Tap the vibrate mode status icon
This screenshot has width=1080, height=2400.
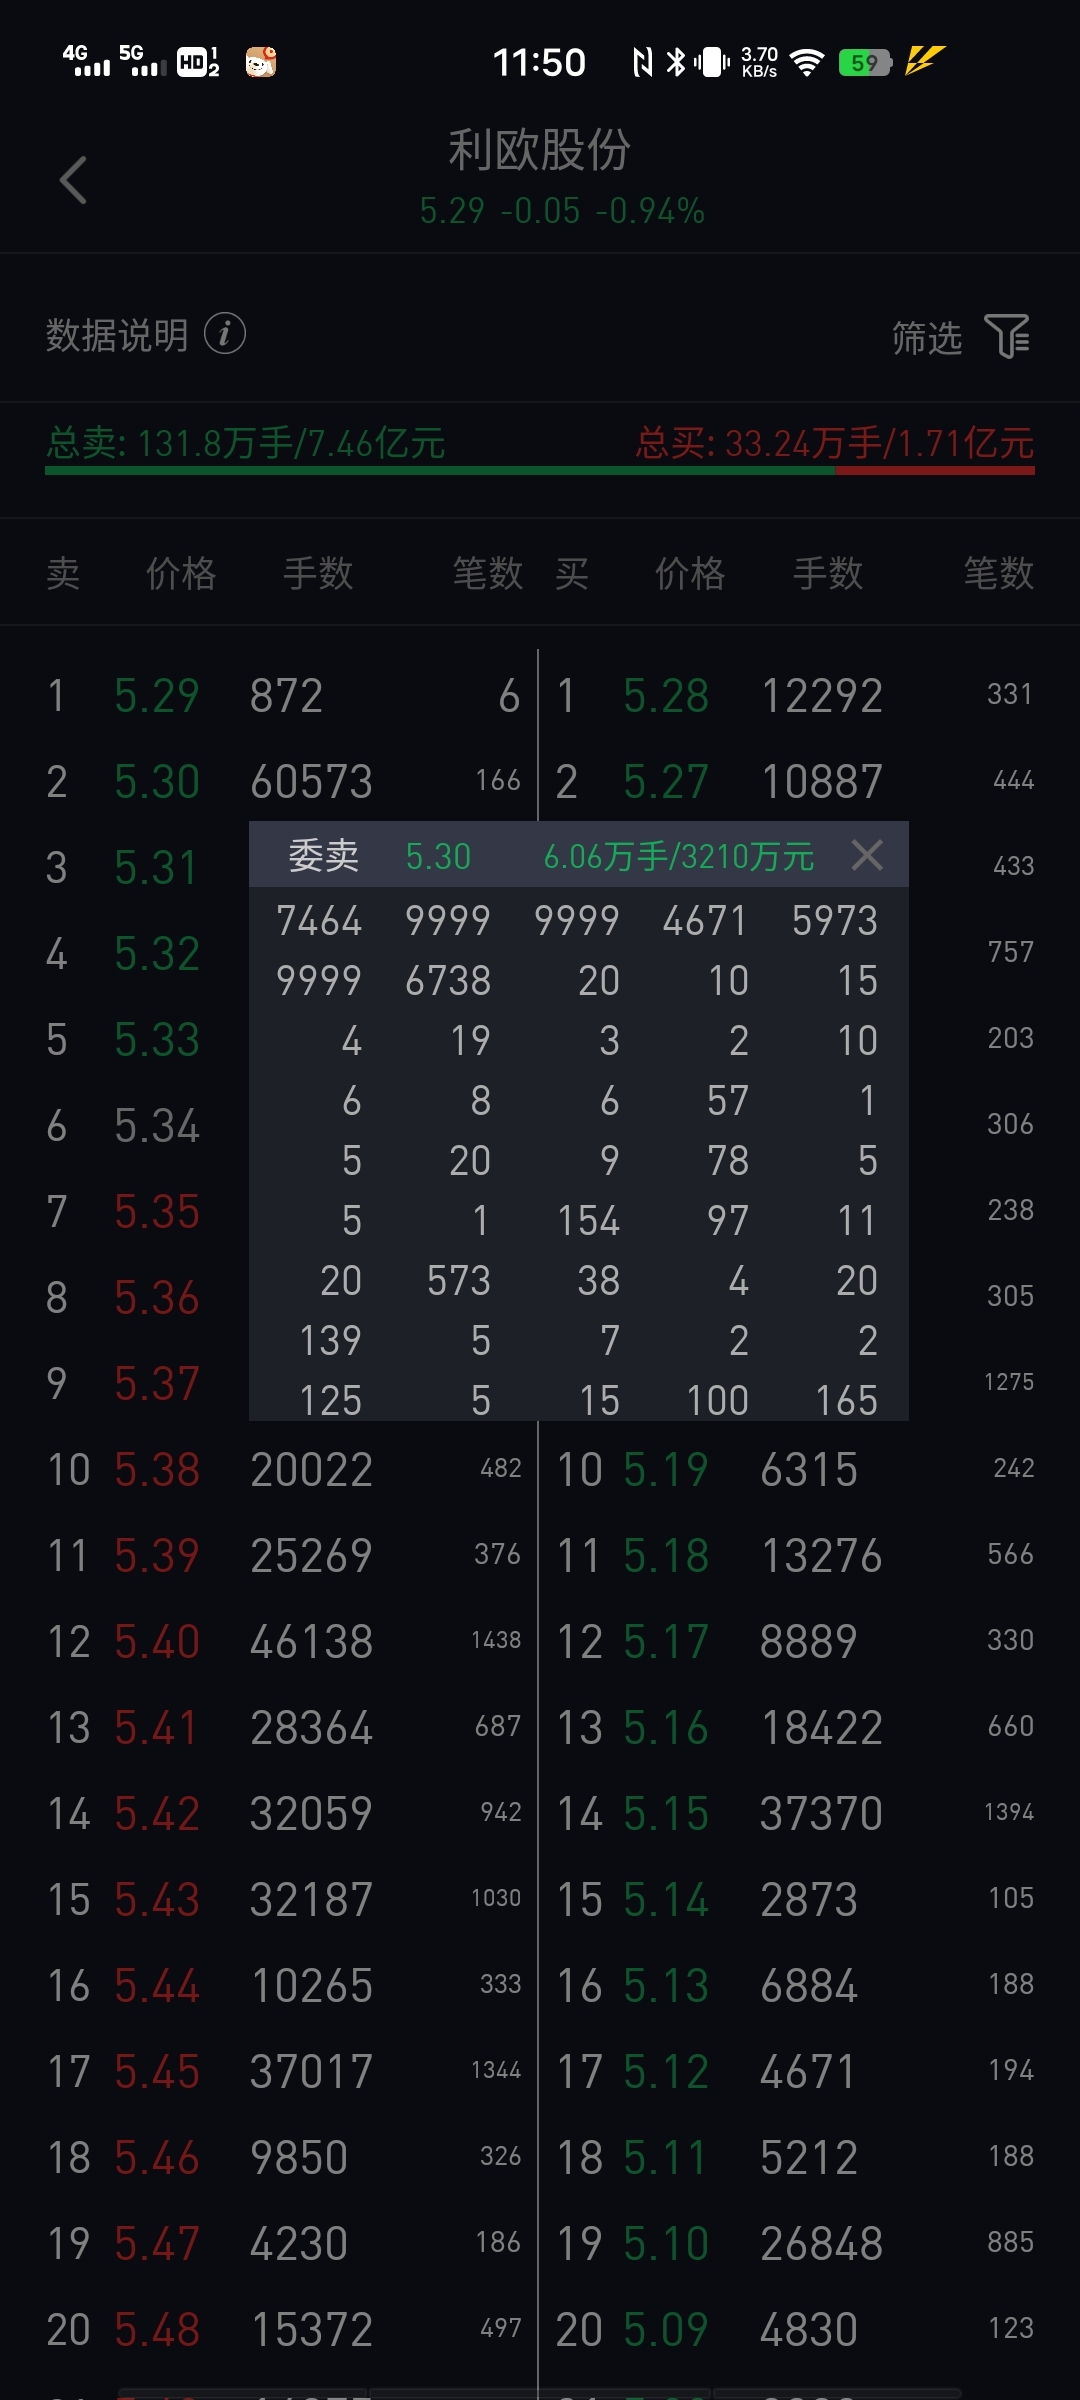coord(712,62)
